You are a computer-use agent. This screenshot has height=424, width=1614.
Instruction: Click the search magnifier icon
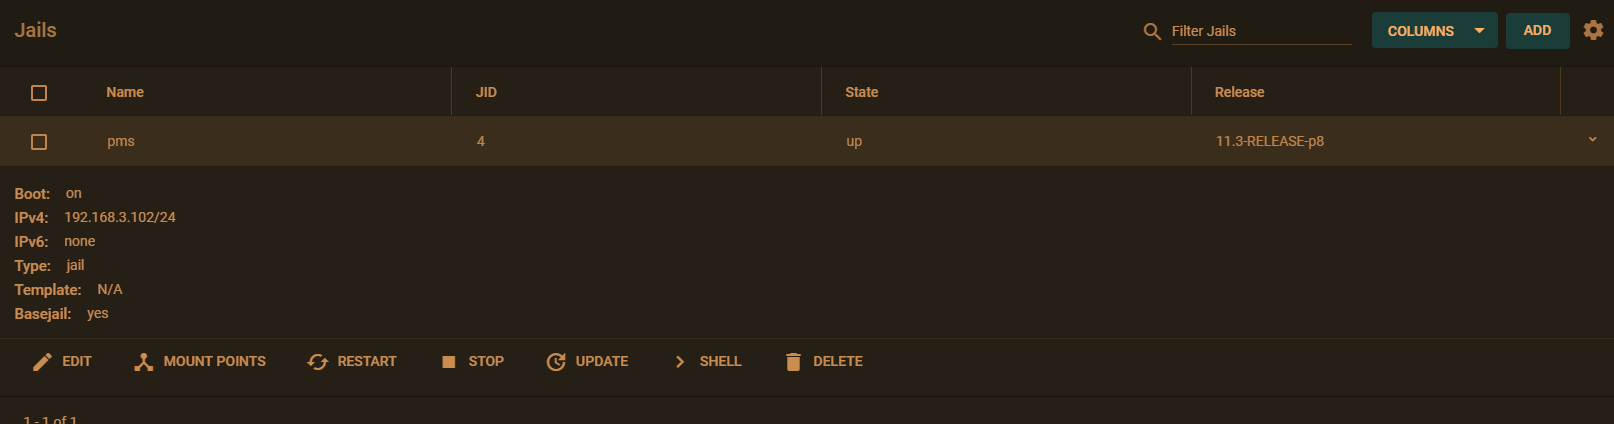coord(1152,32)
